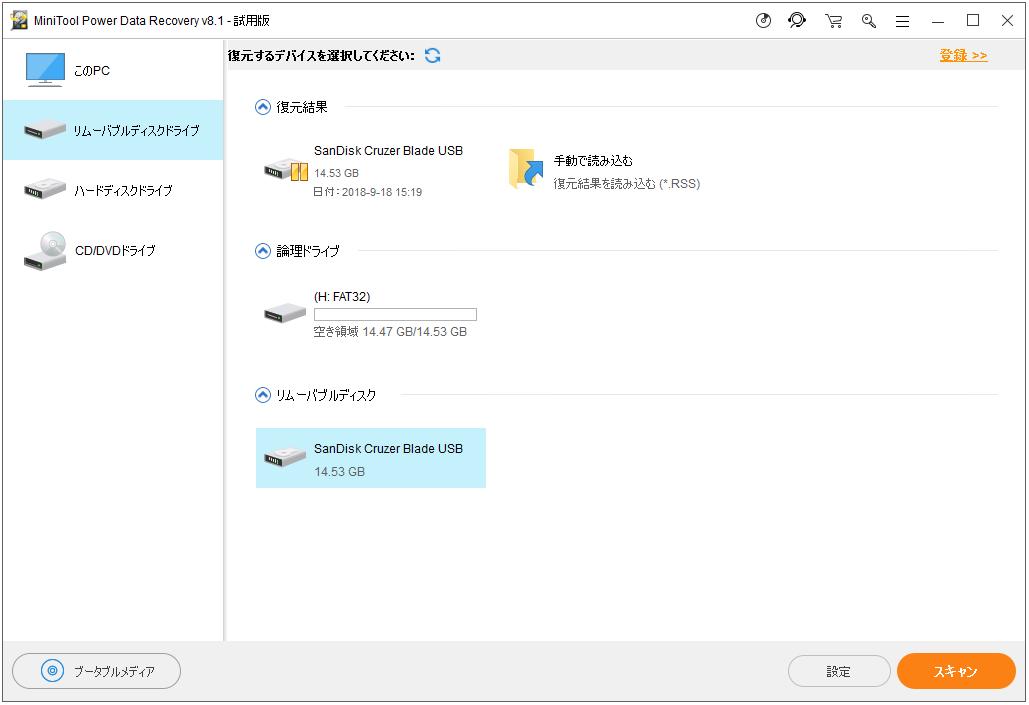
Task: Click the bootable CD/disc icon in title bar
Action: (763, 21)
